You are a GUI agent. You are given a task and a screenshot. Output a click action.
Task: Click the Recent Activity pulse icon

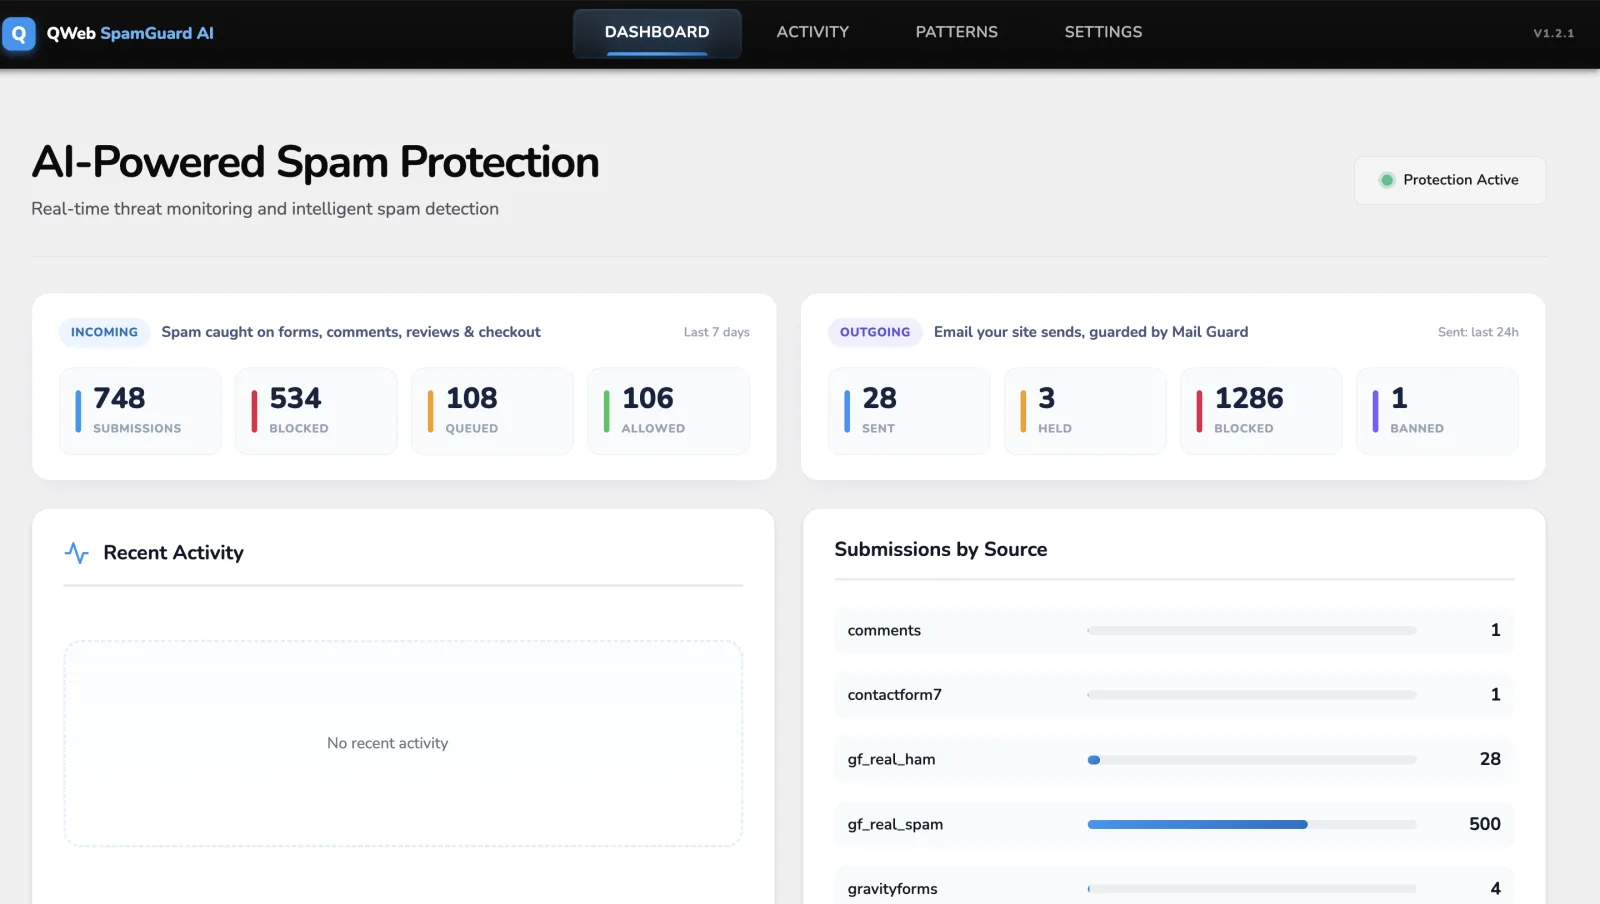click(x=77, y=553)
